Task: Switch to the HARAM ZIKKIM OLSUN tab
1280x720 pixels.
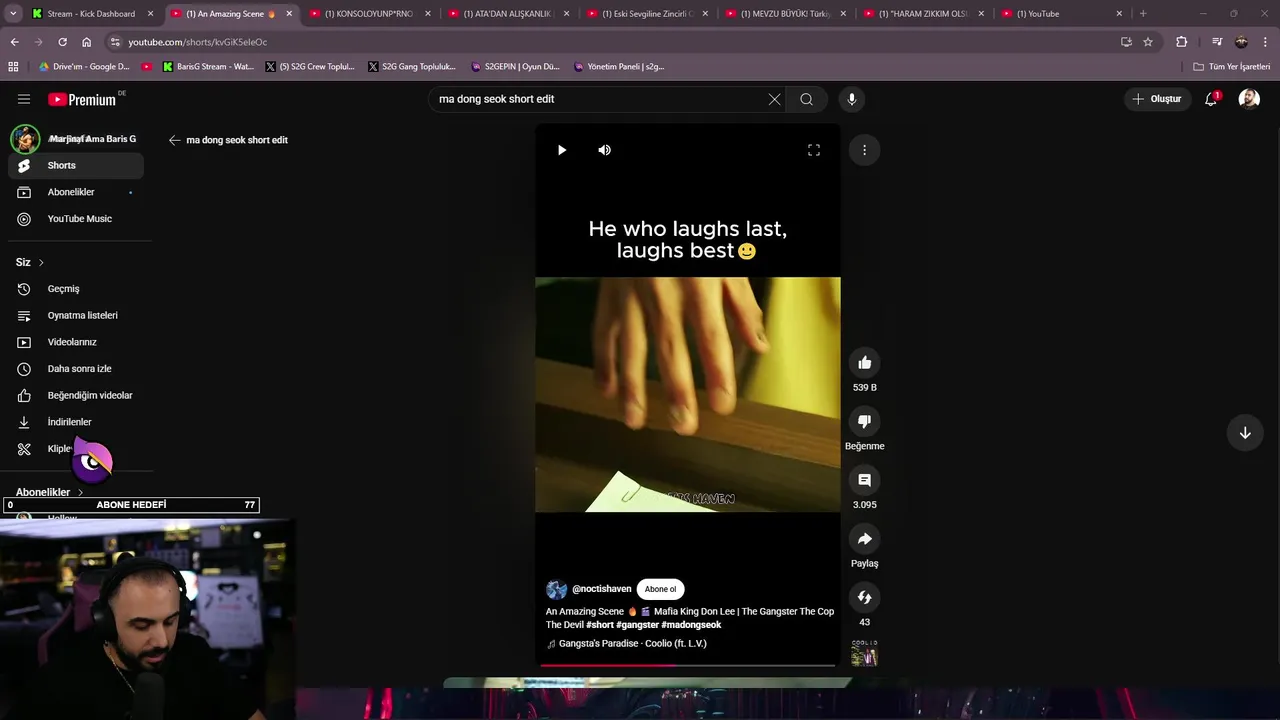Action: 923,14
